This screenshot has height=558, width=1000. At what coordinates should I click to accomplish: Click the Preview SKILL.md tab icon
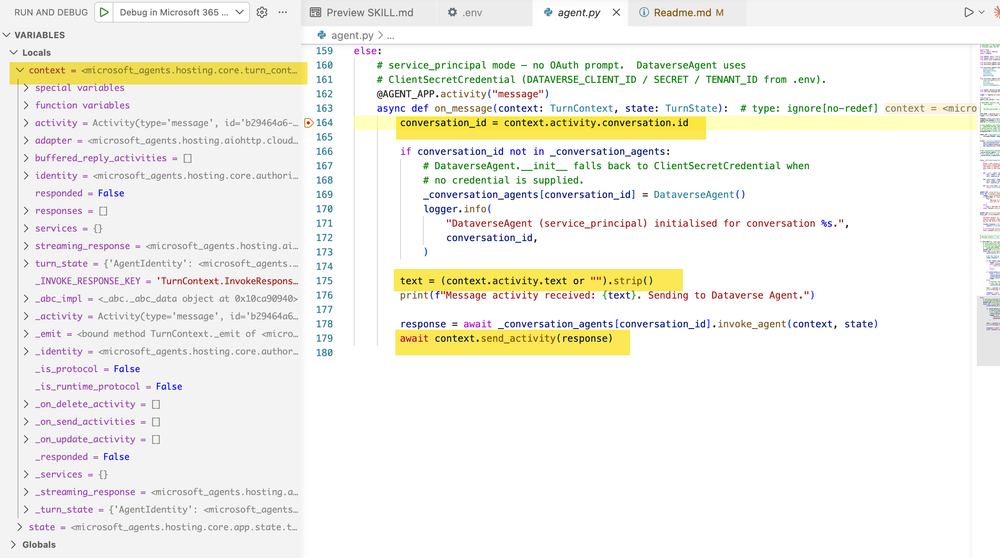[315, 12]
